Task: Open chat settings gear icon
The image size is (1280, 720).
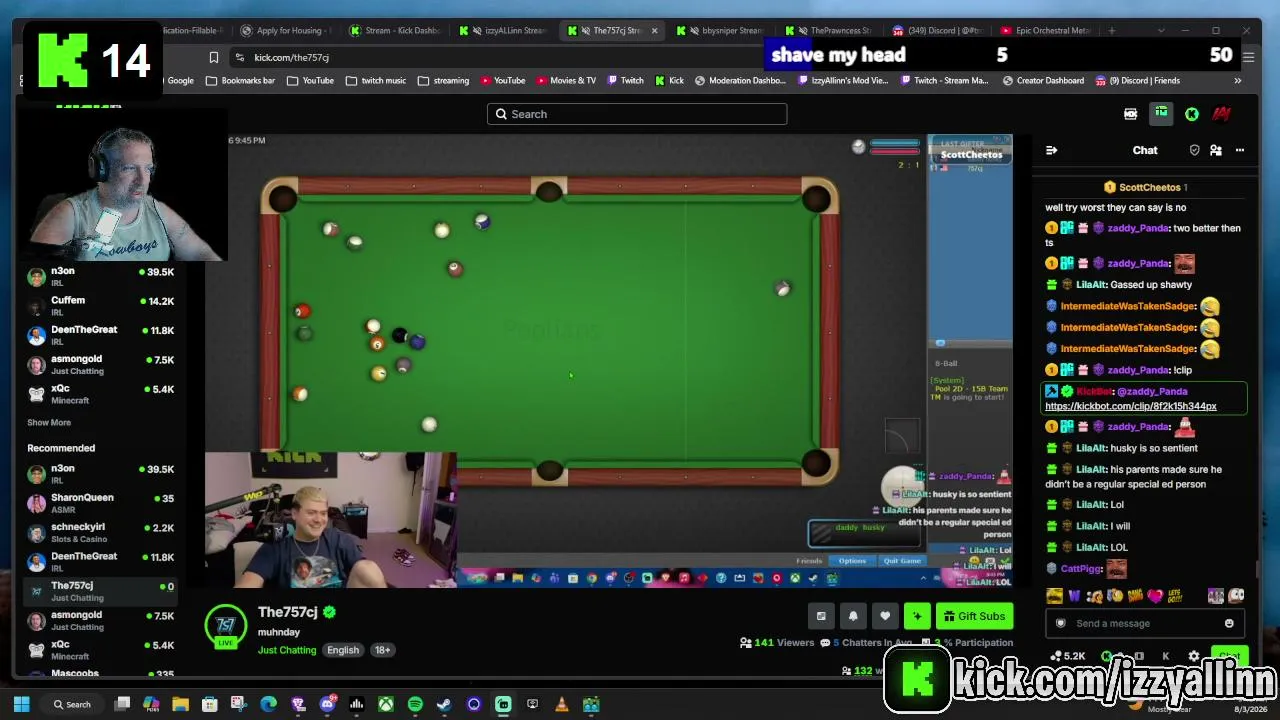Action: coord(1194,656)
